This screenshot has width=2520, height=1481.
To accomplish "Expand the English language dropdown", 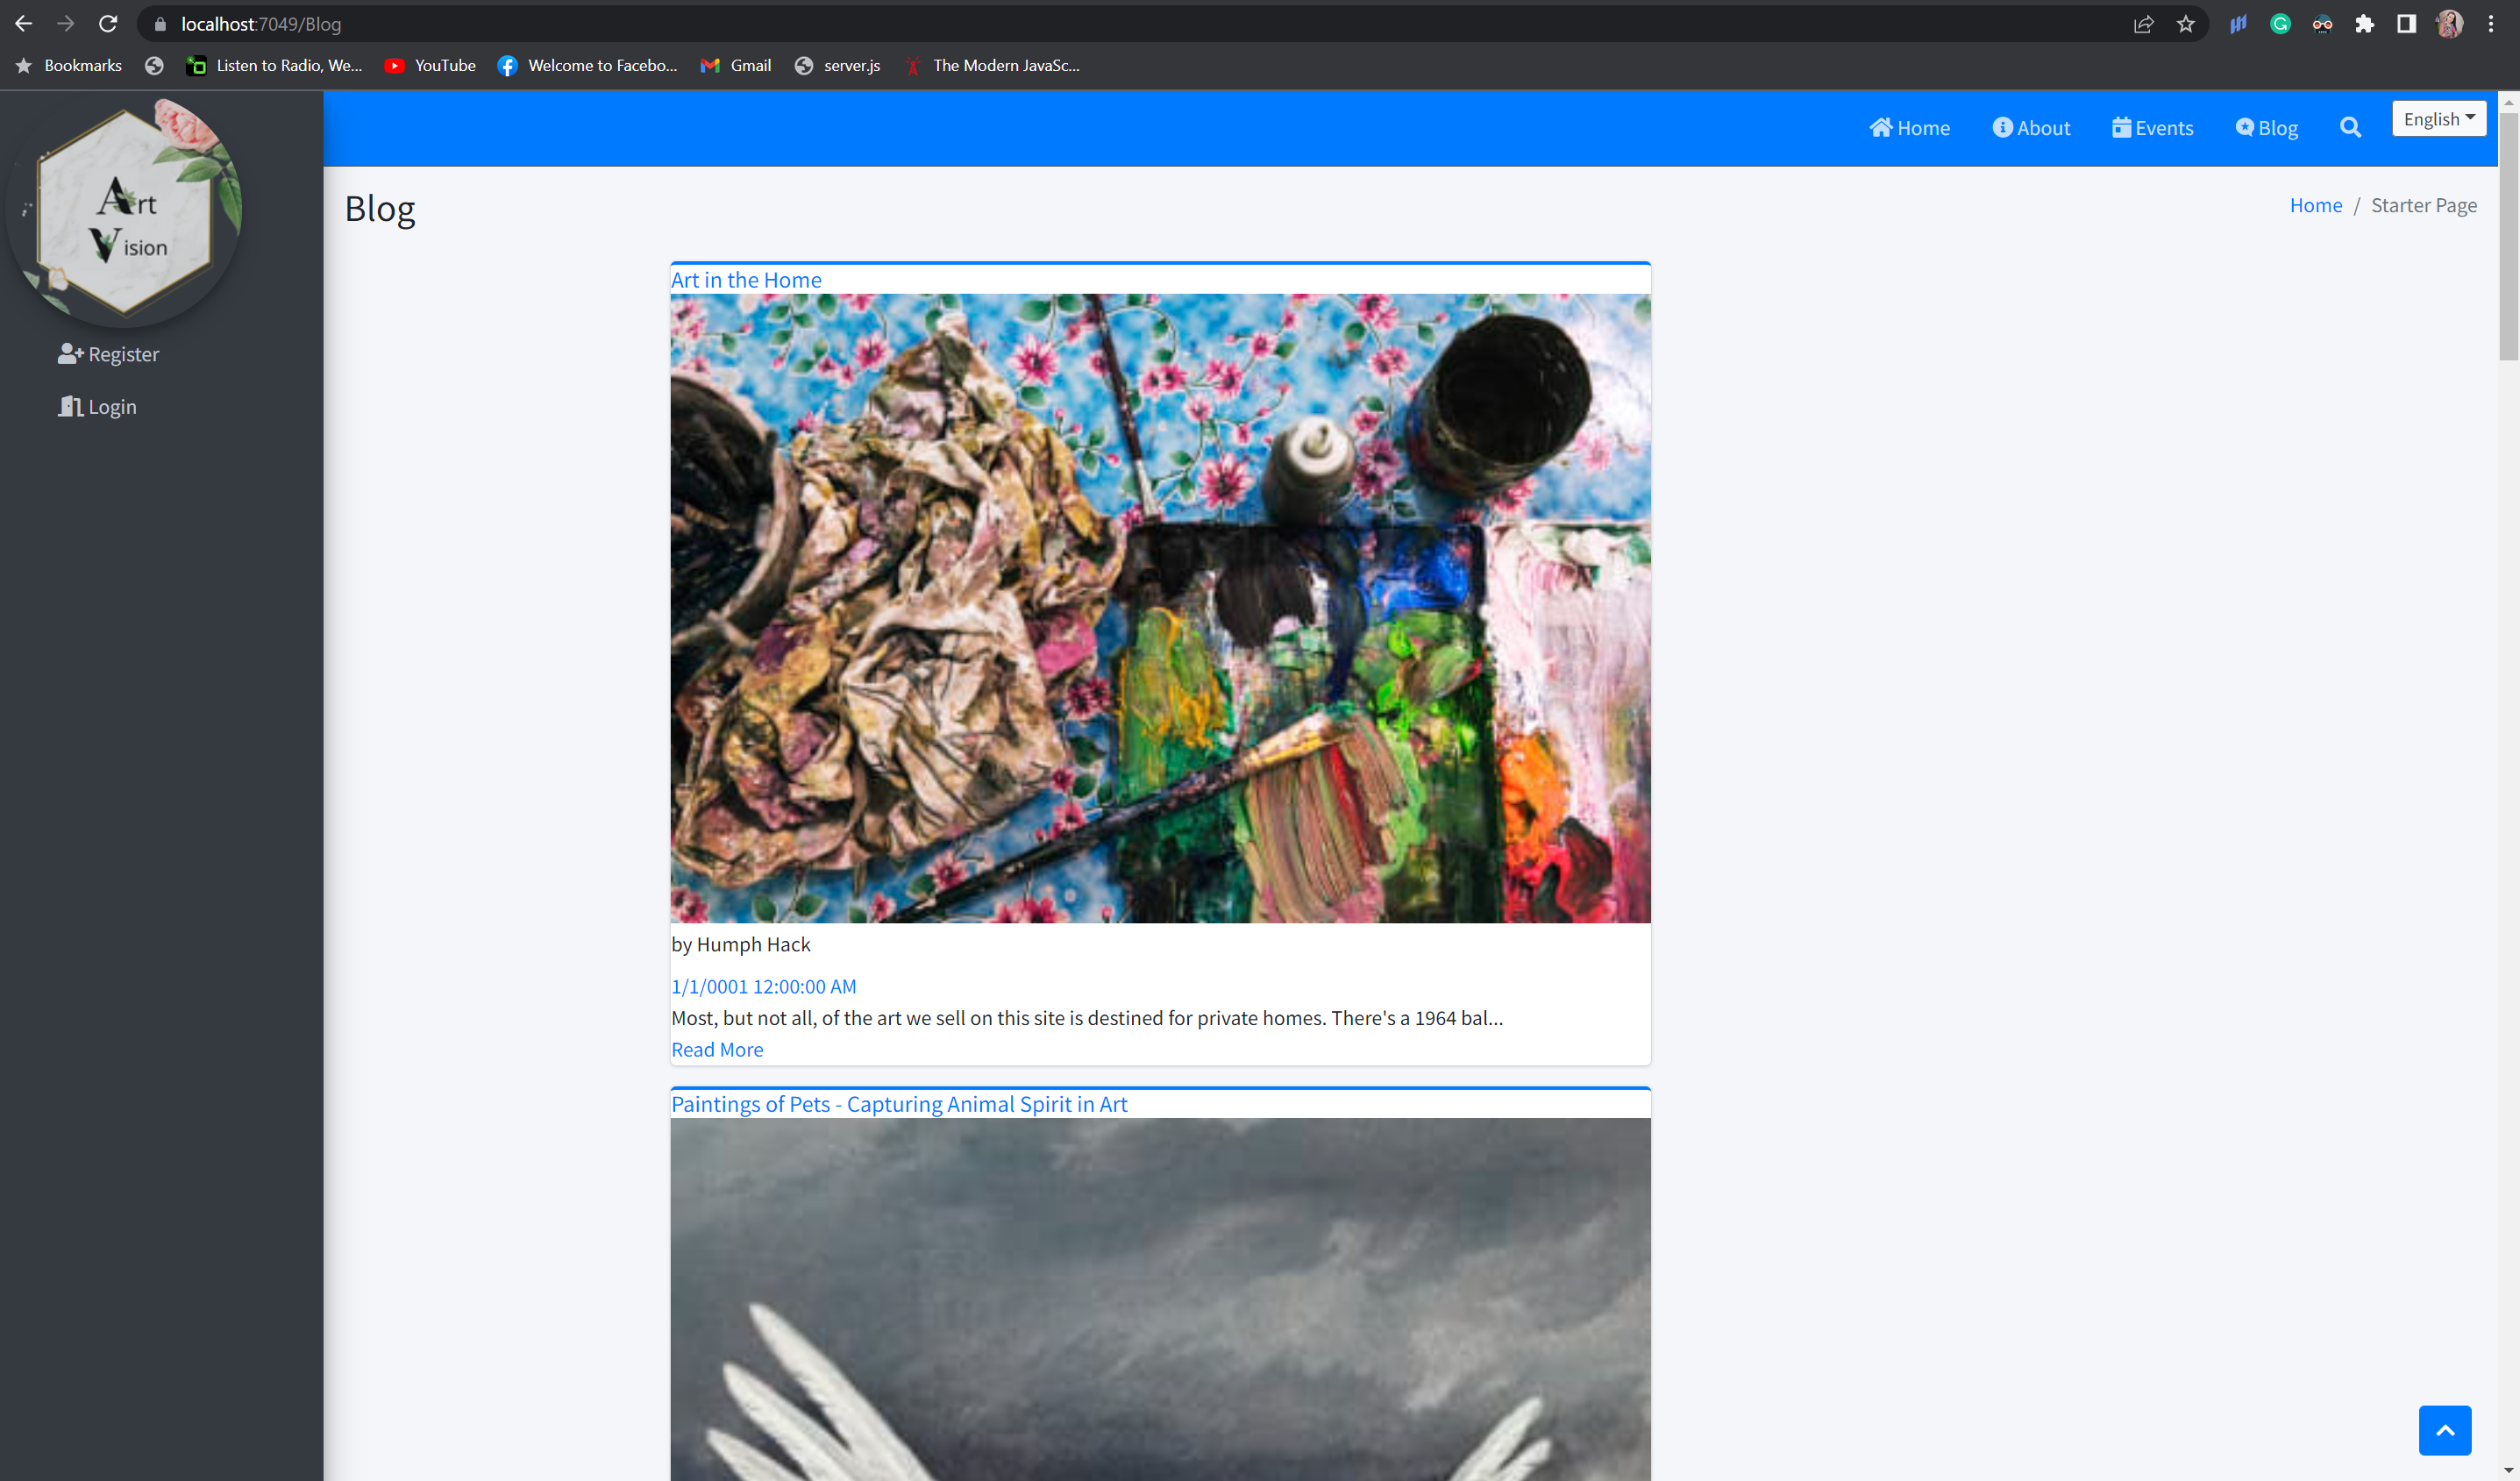I will [2439, 119].
